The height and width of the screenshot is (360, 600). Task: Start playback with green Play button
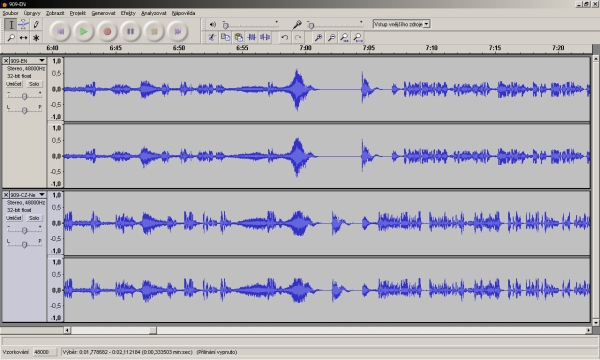pos(83,31)
